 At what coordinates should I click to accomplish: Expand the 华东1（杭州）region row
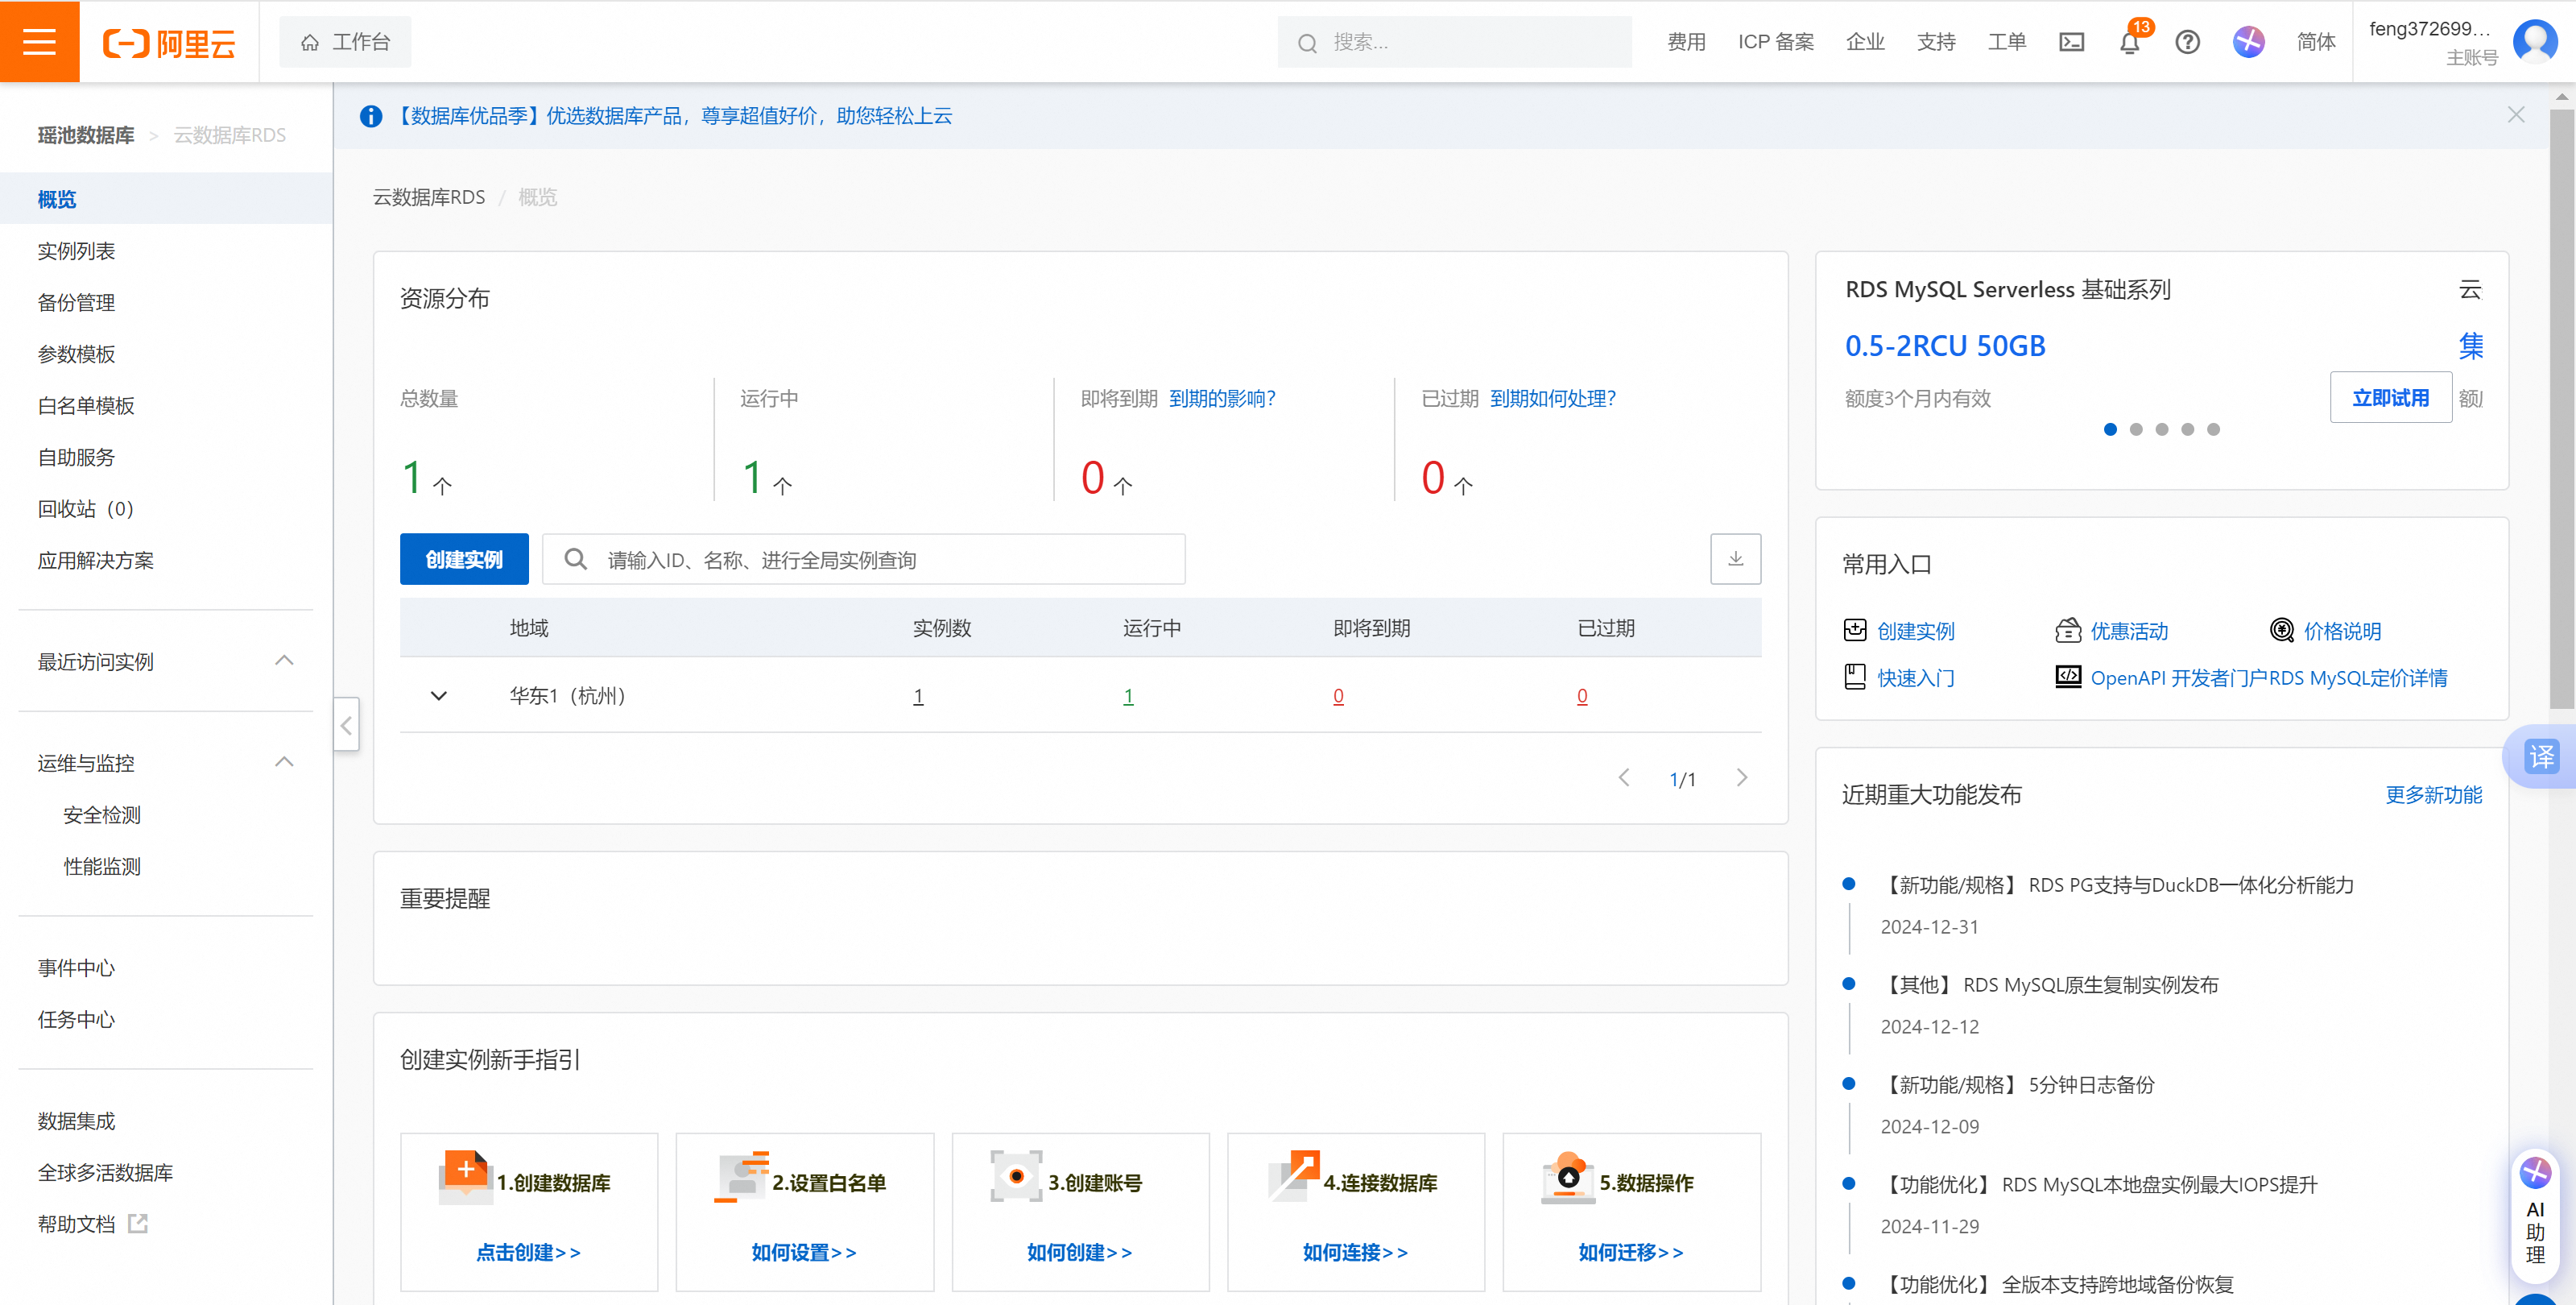(438, 695)
